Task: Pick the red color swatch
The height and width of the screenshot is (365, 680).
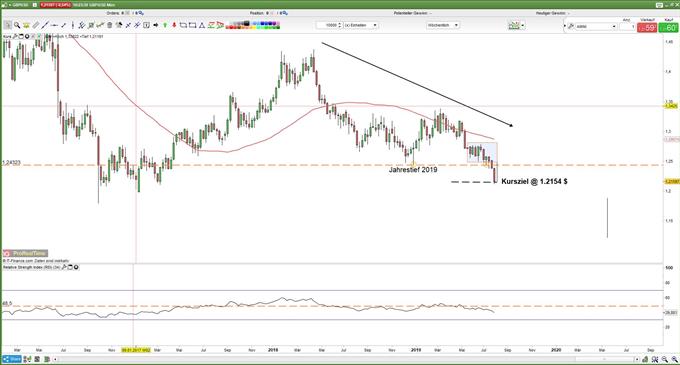Action: tap(231, 27)
